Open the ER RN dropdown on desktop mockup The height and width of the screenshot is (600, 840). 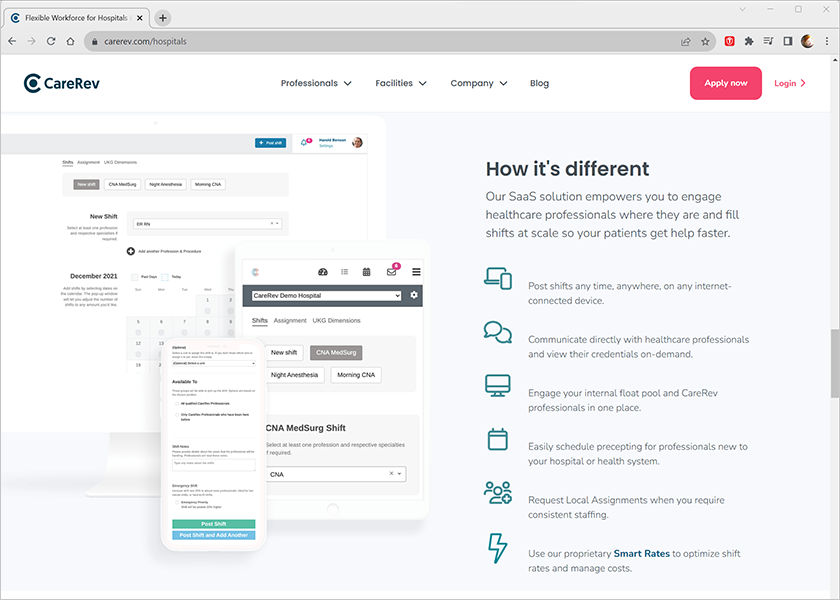[208, 224]
